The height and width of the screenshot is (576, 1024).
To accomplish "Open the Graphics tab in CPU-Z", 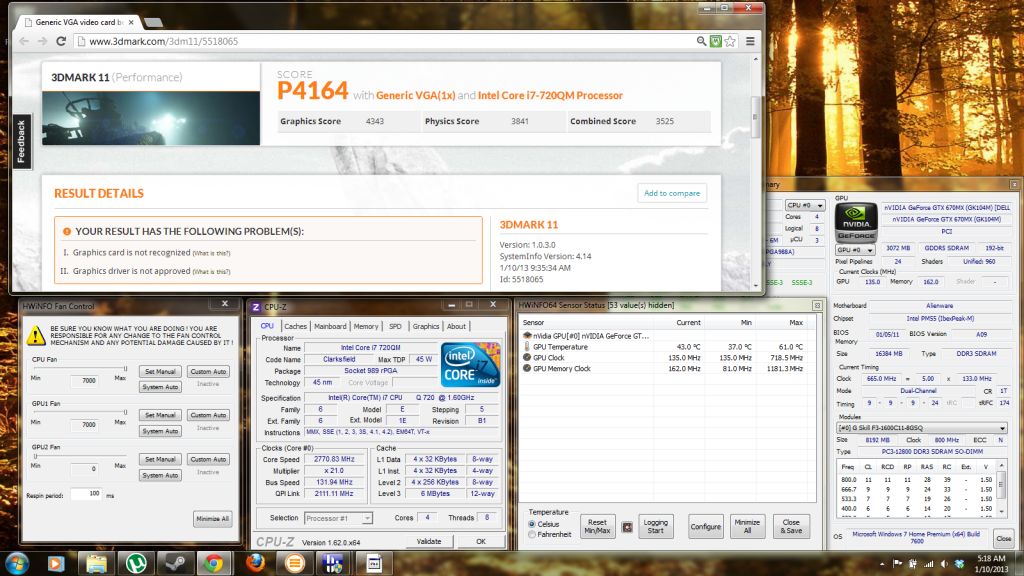I will click(x=426, y=327).
